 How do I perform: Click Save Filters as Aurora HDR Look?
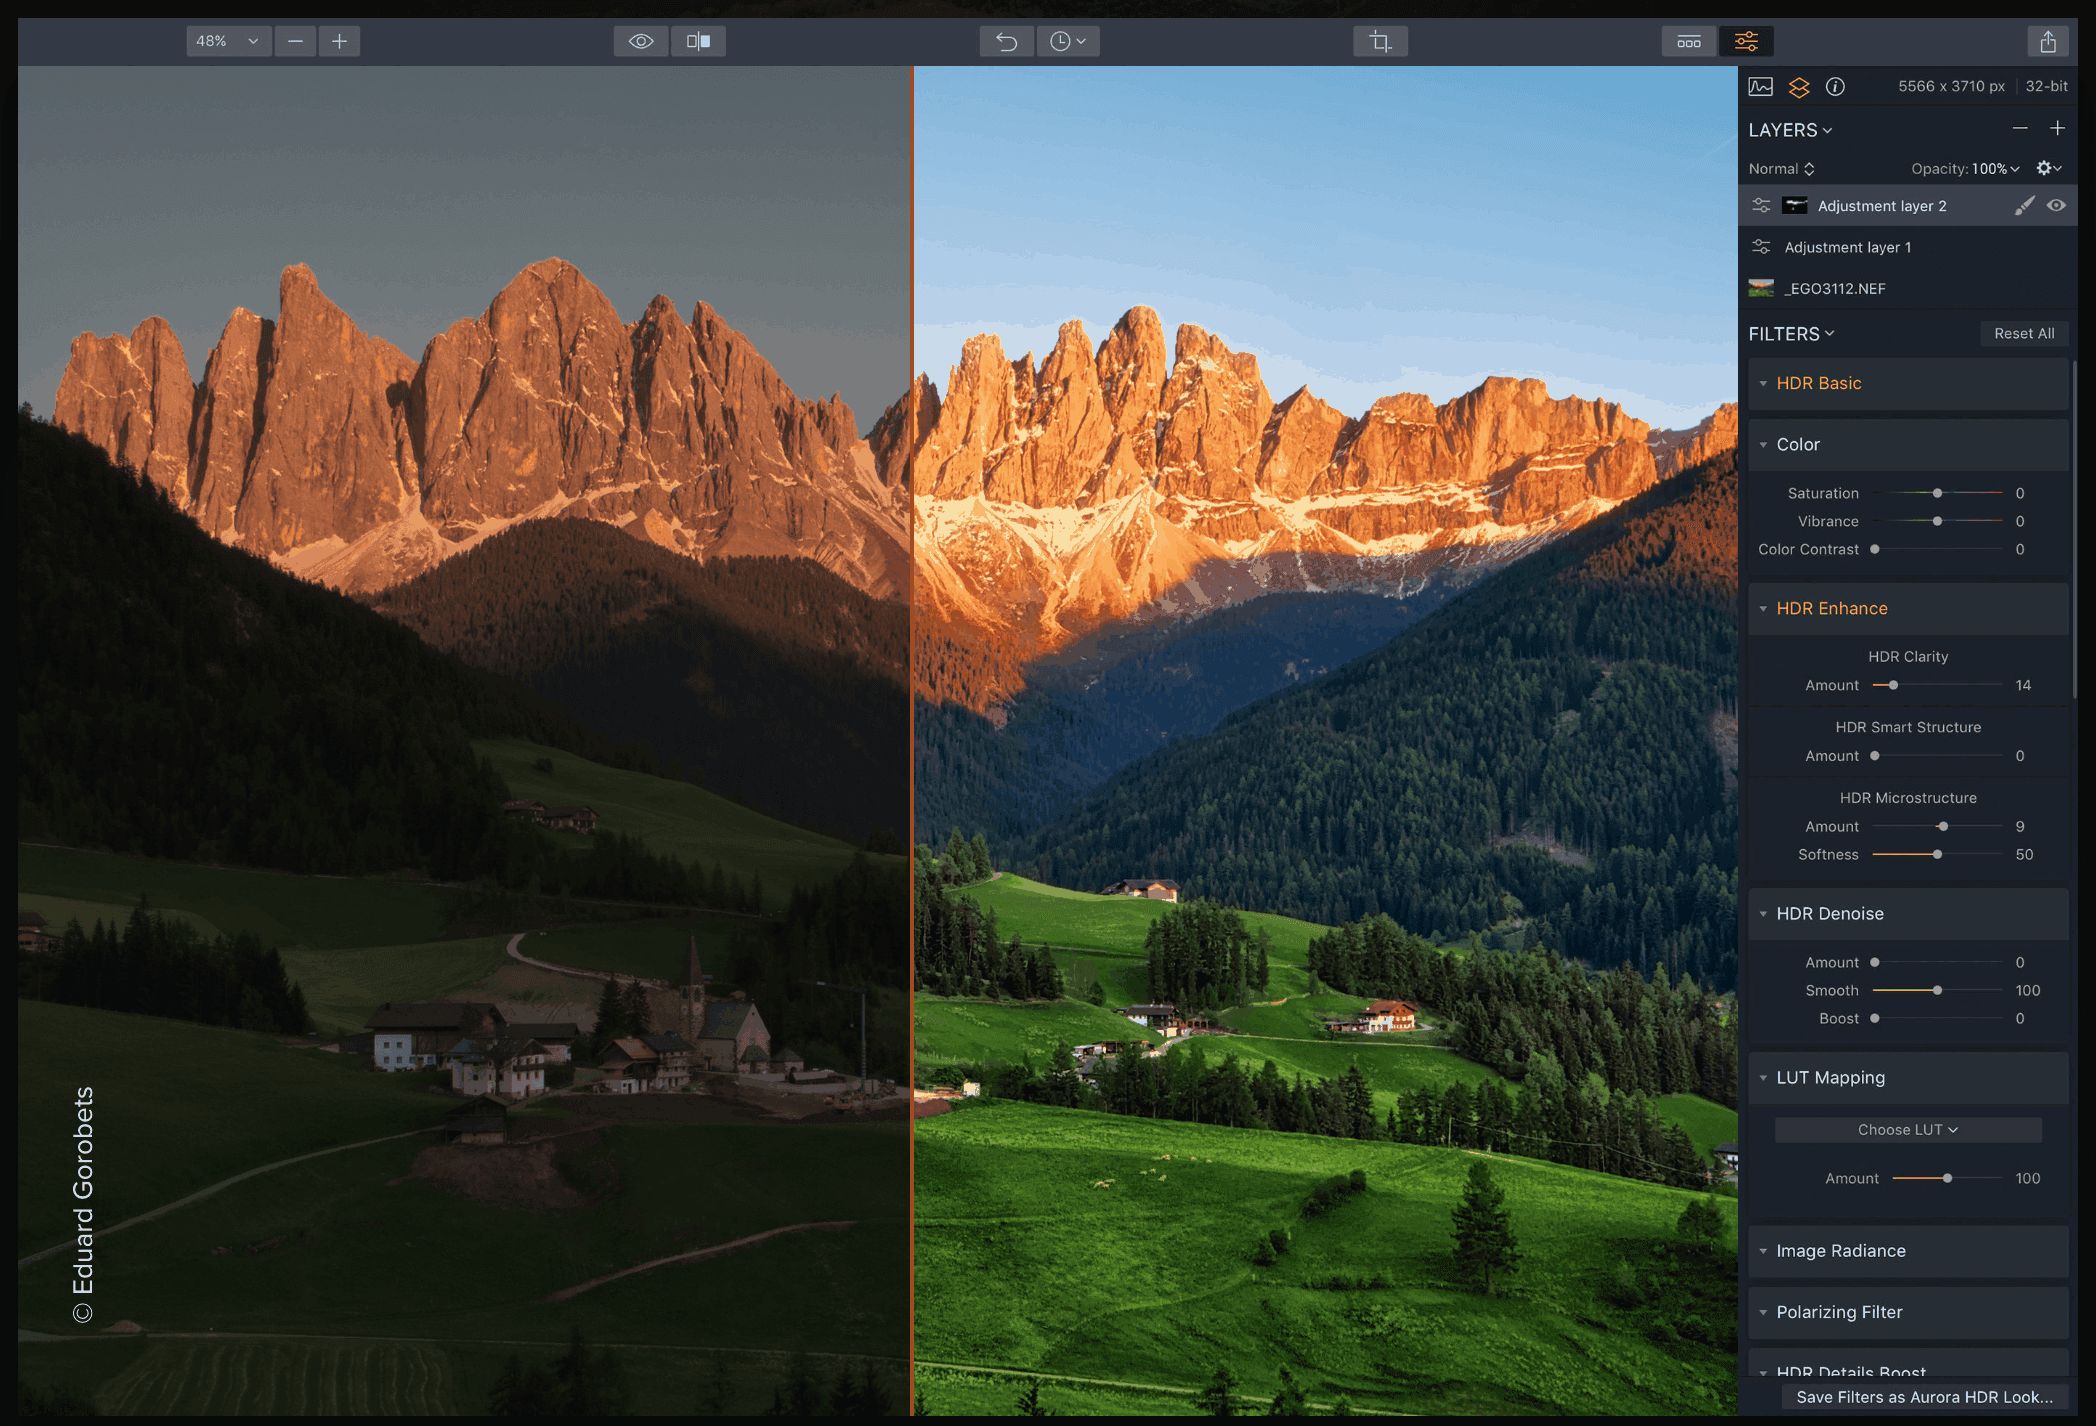tap(1923, 1397)
